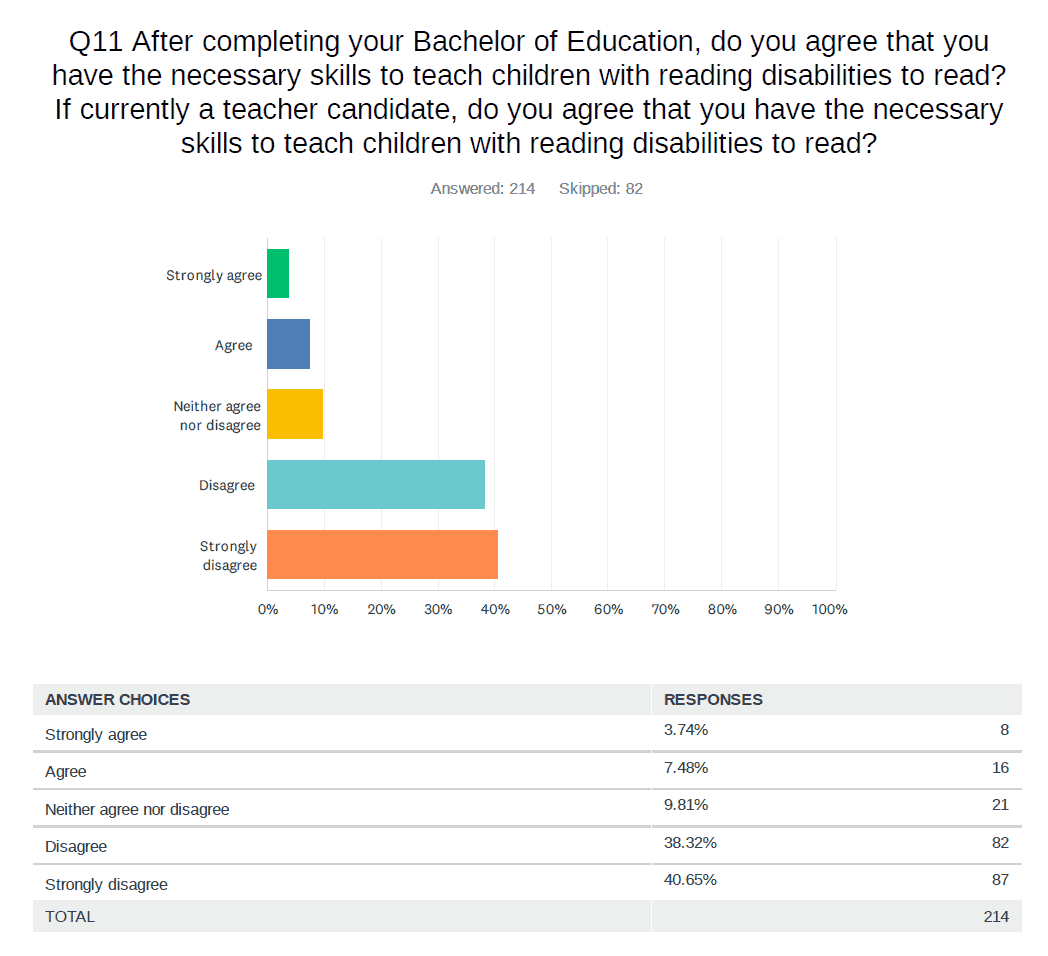Click the Skipped: 82 text

pos(600,188)
